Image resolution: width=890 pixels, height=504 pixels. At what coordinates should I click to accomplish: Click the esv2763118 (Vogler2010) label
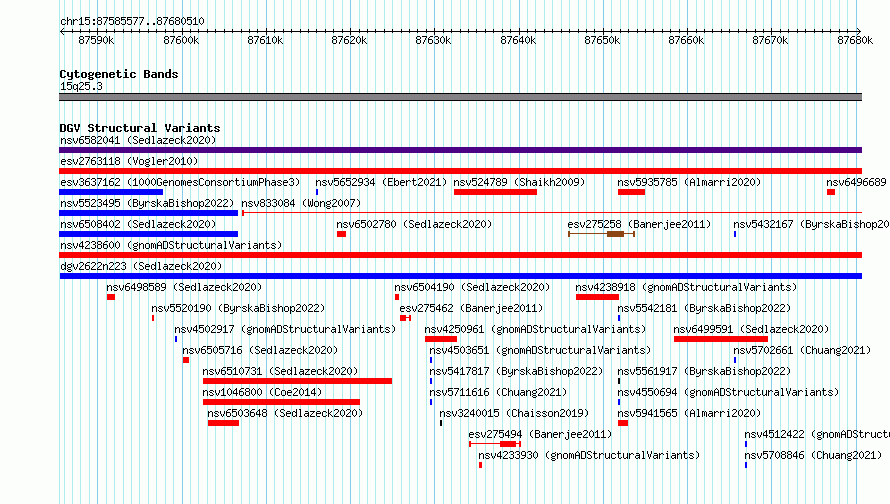pos(129,161)
